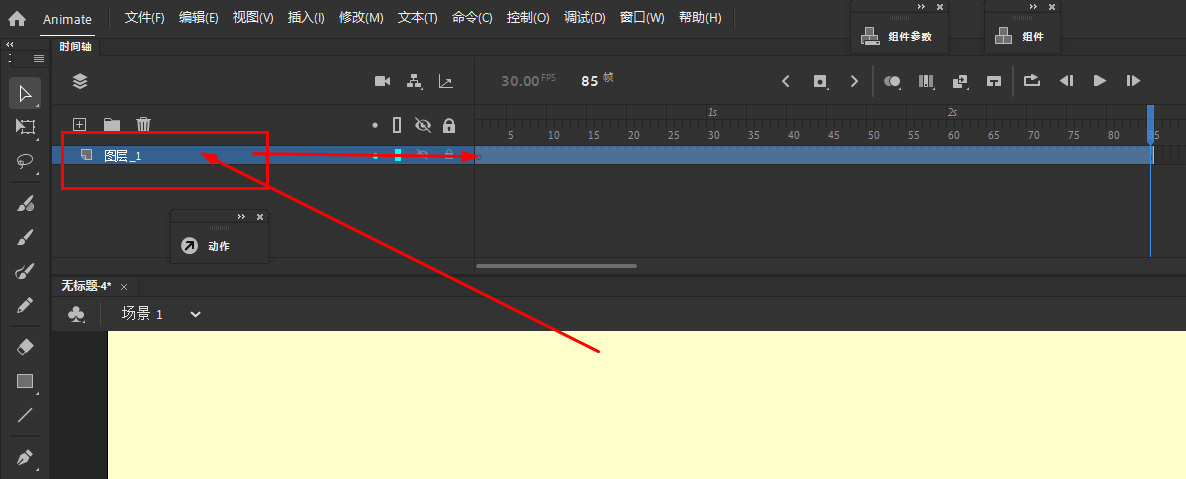Create a new layer
The width and height of the screenshot is (1186, 479).
point(79,125)
